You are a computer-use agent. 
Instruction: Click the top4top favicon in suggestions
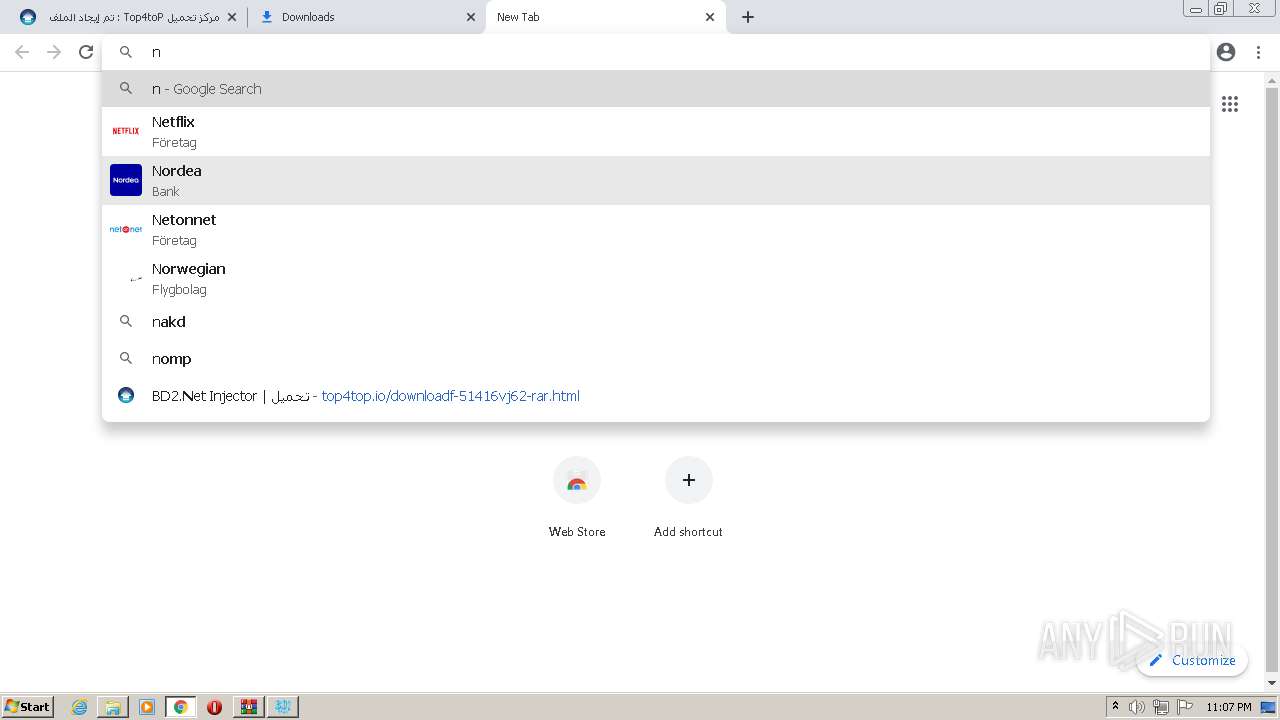126,395
